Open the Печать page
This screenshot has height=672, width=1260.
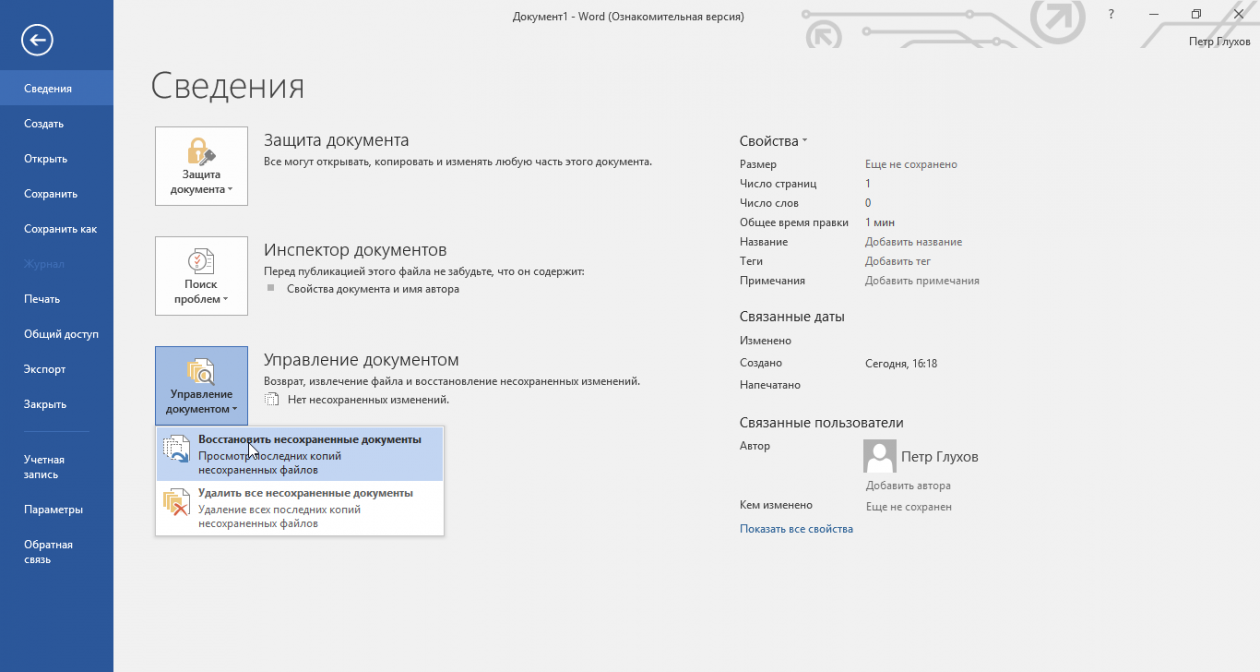point(56,299)
